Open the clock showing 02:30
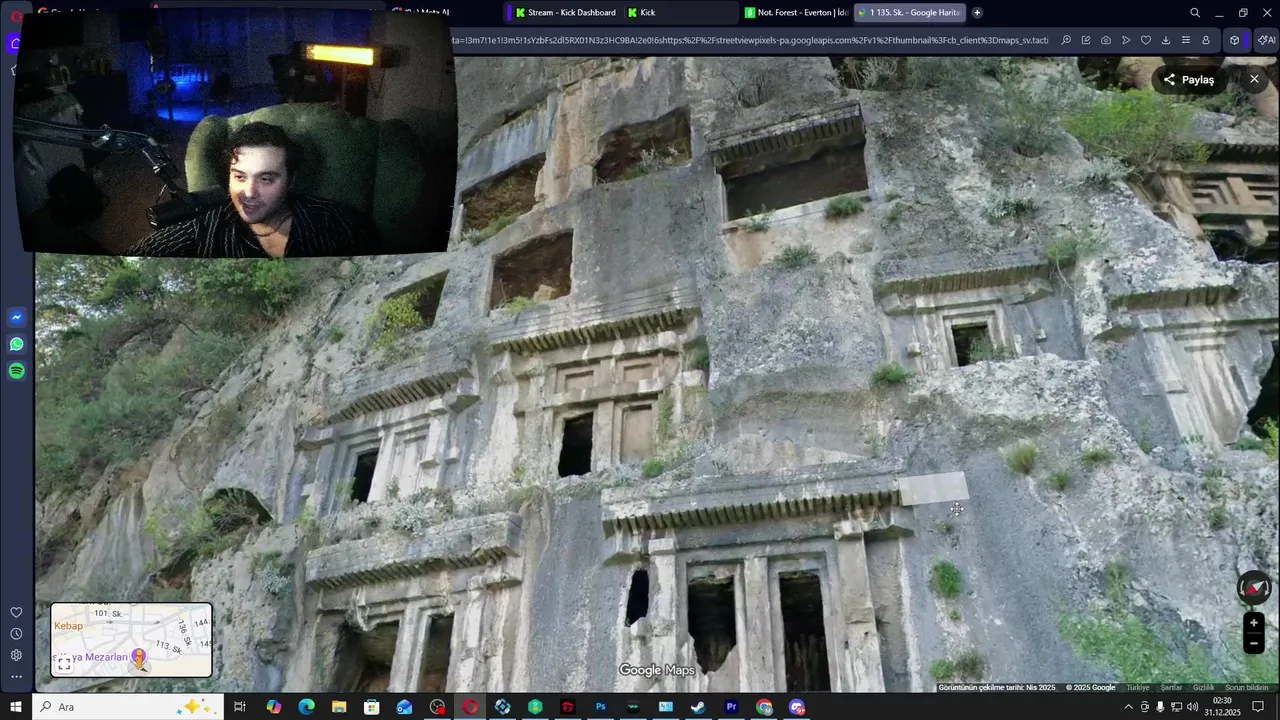This screenshot has width=1280, height=720. click(x=1224, y=707)
